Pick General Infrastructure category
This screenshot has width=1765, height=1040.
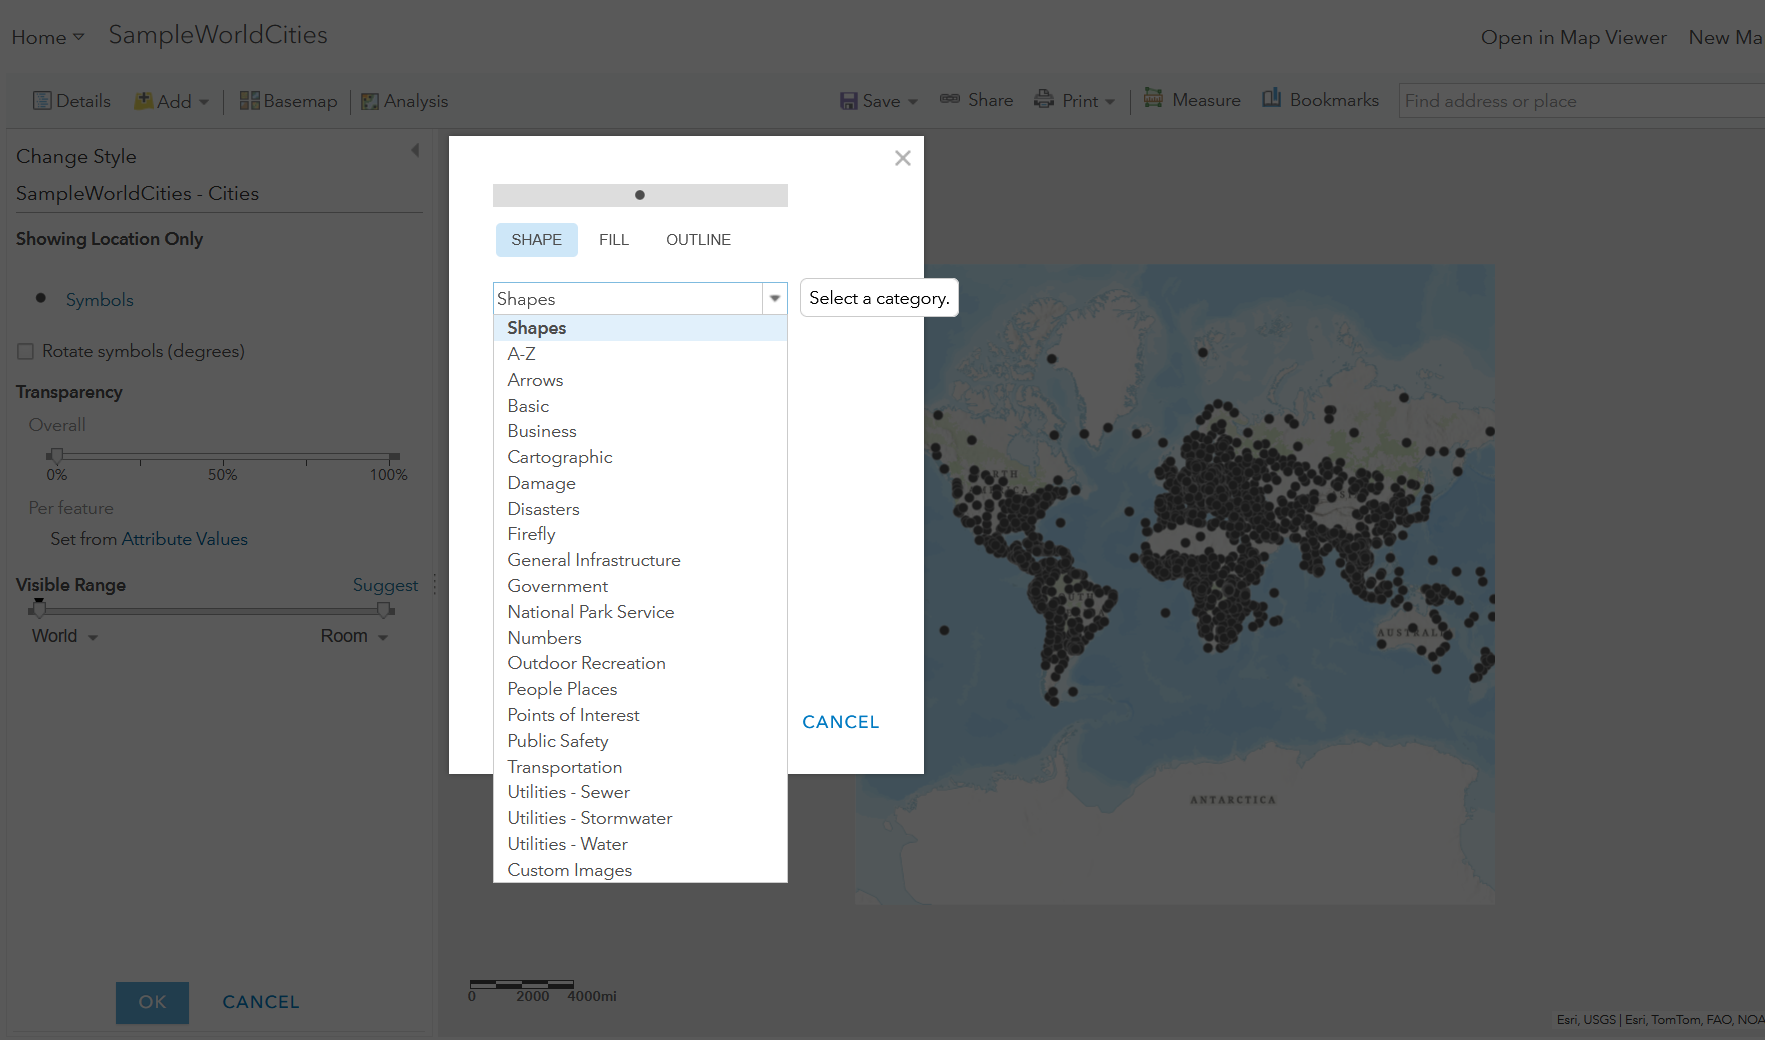click(640, 560)
